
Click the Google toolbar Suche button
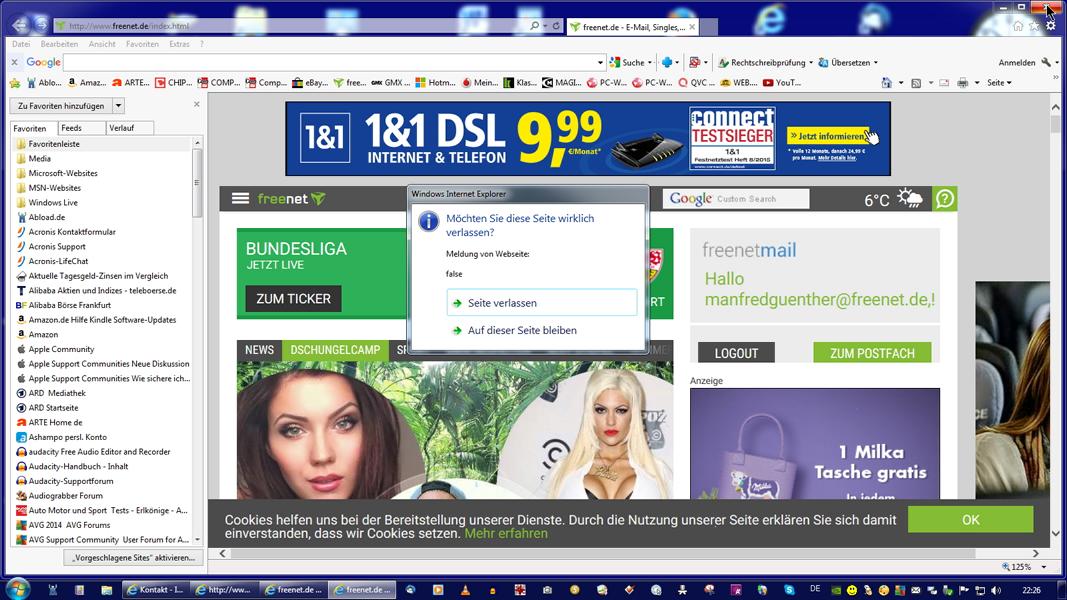[x=627, y=62]
